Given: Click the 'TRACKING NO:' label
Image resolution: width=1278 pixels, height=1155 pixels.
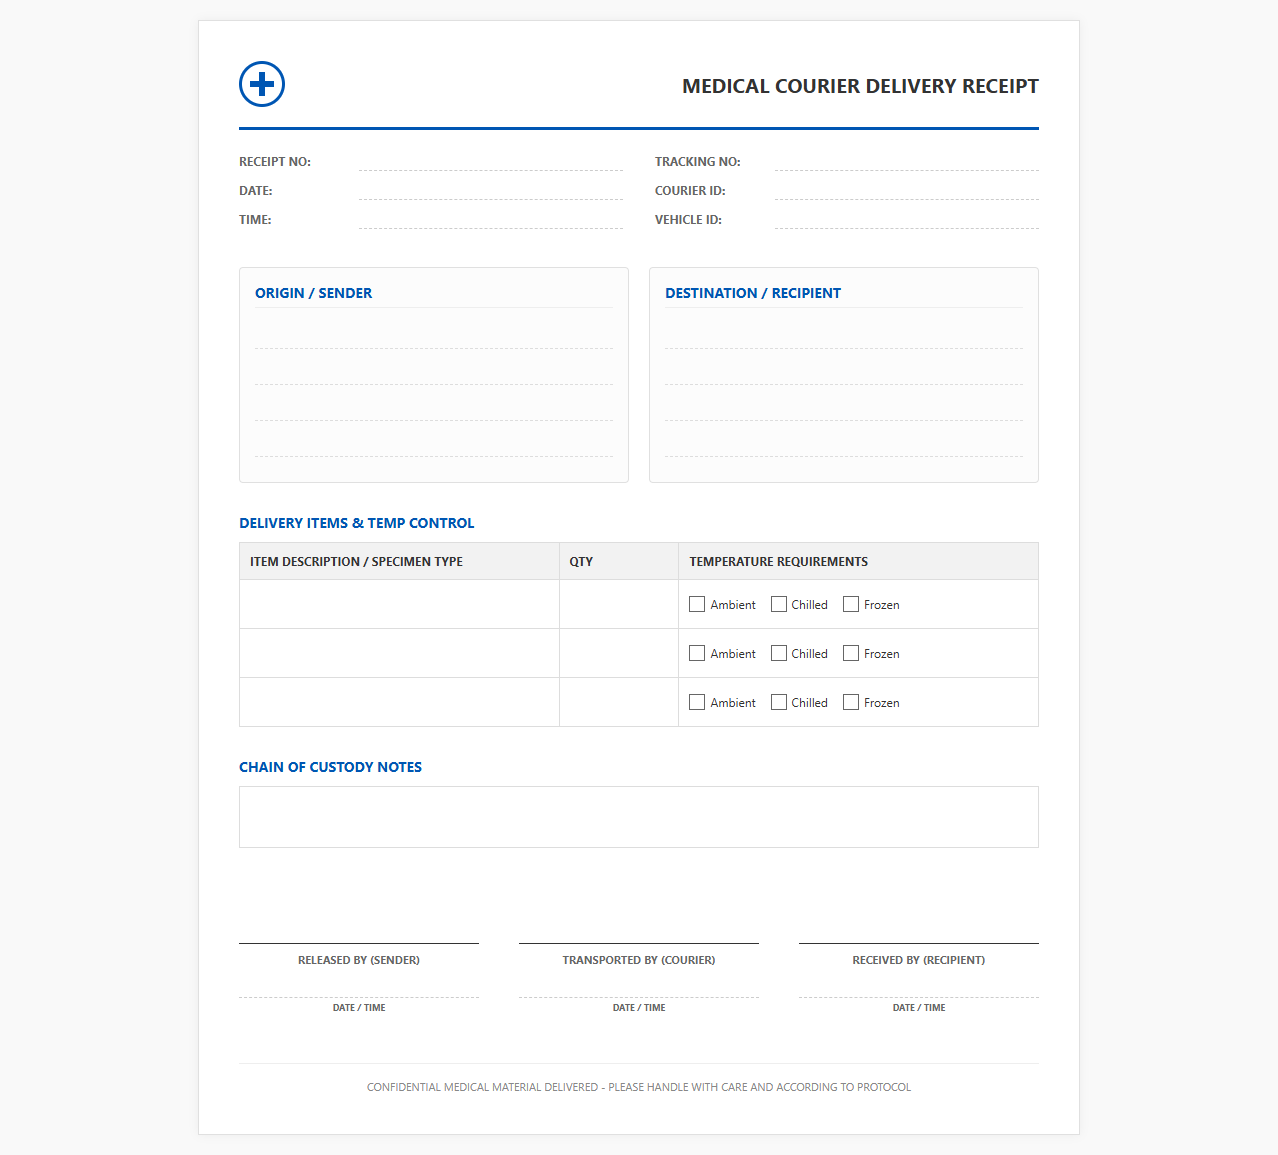Looking at the screenshot, I should pyautogui.click(x=698, y=162).
